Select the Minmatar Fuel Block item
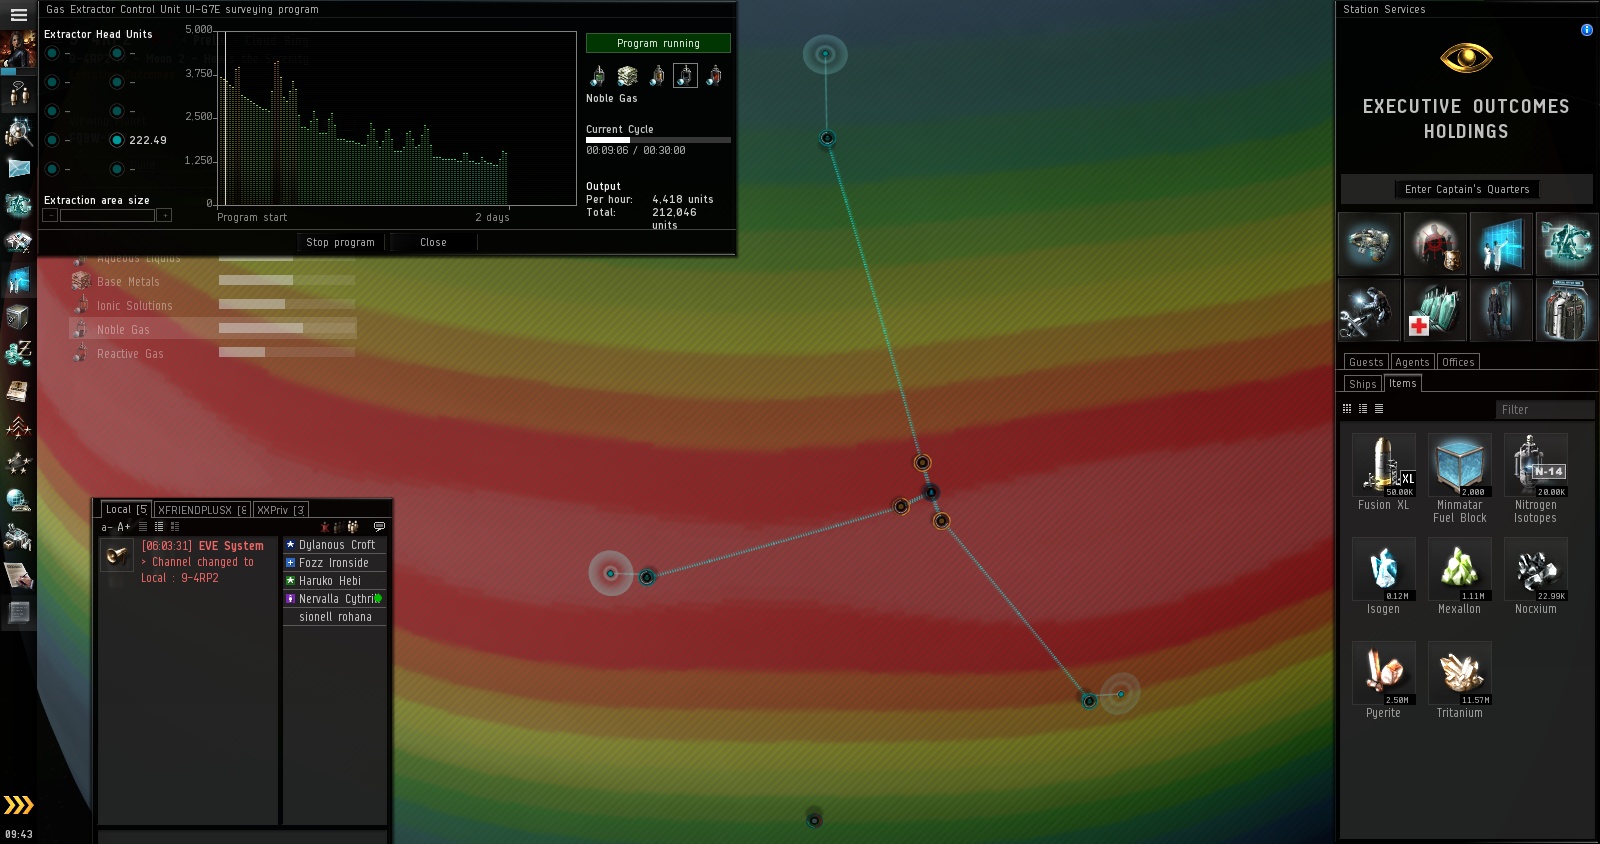1600x844 pixels. click(1460, 478)
